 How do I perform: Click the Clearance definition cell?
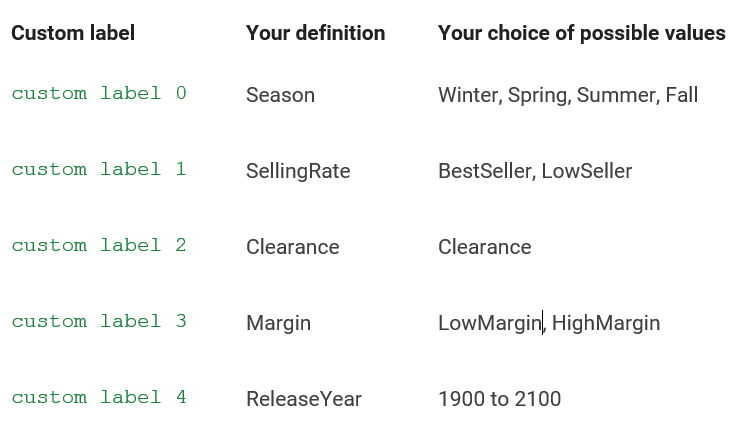click(293, 247)
